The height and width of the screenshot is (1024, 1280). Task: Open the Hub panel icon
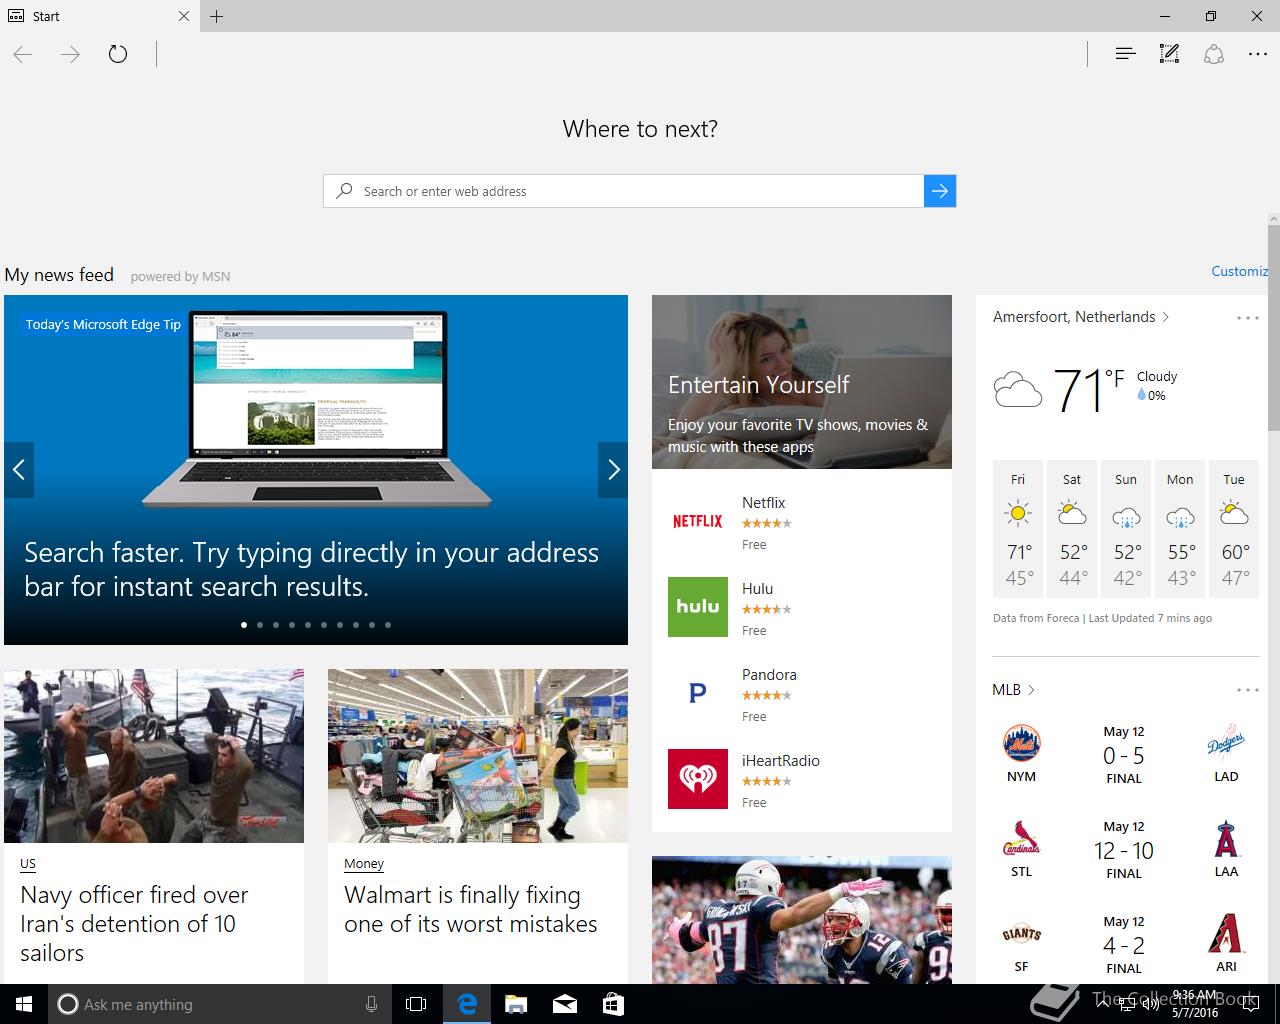click(x=1125, y=54)
